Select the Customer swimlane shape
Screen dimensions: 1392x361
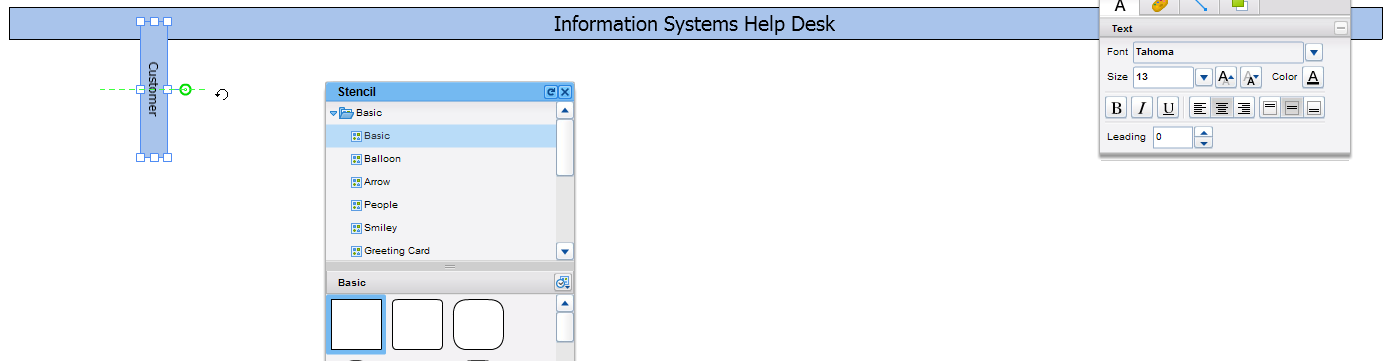click(154, 89)
